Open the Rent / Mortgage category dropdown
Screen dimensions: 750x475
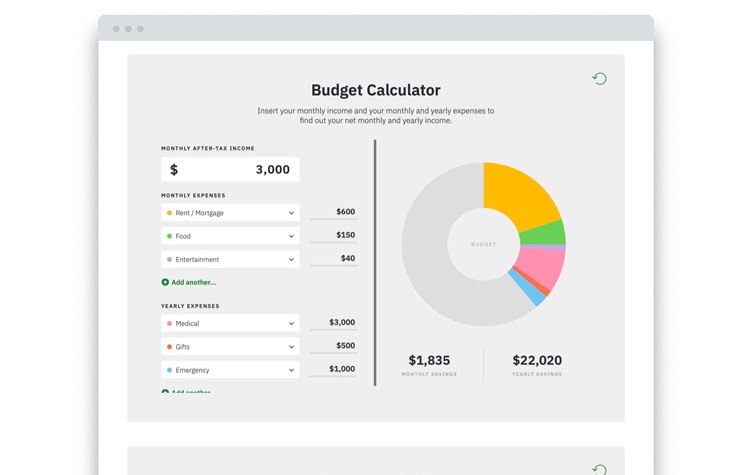[230, 213]
